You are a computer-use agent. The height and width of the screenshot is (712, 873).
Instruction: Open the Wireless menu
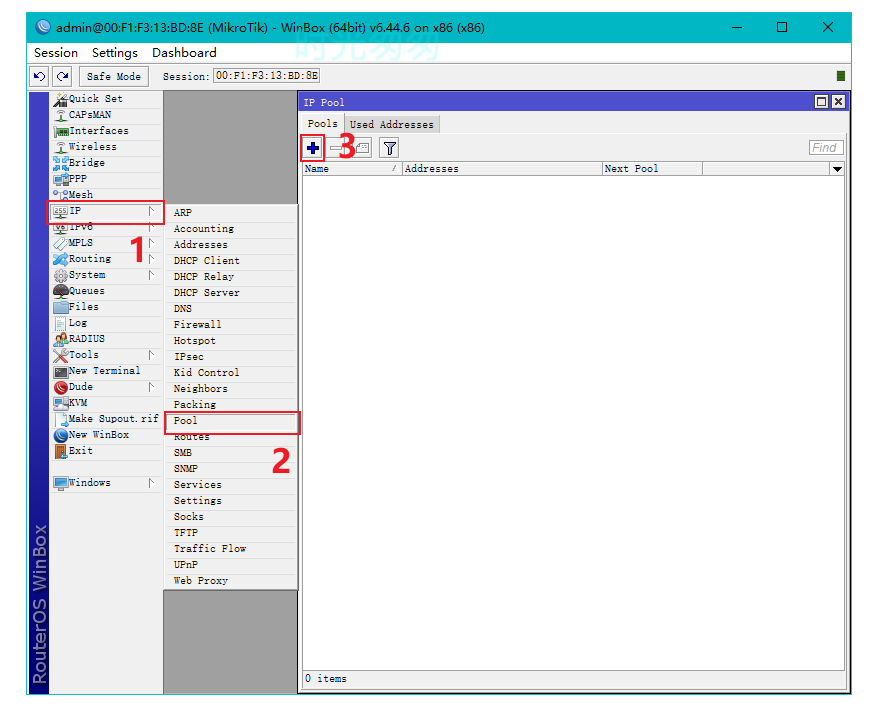[106, 147]
